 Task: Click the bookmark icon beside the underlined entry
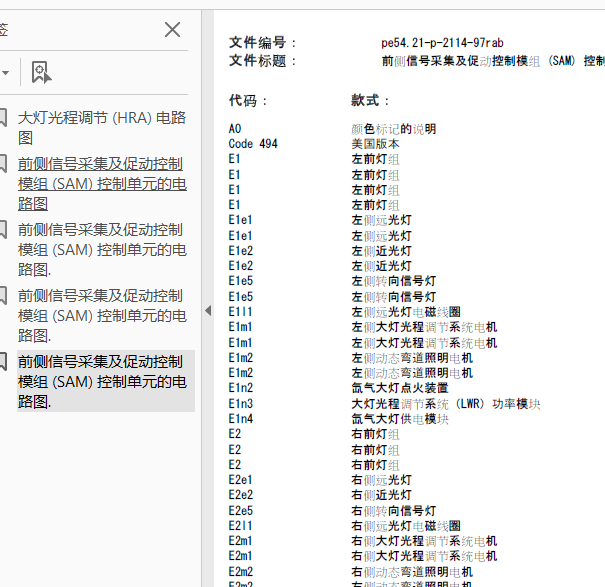coord(3,164)
